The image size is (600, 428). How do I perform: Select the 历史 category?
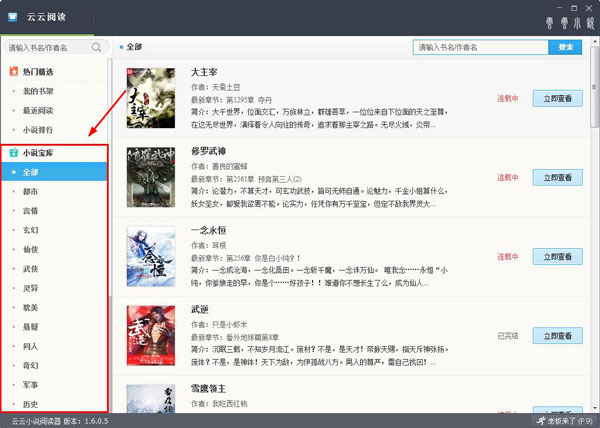[31, 404]
